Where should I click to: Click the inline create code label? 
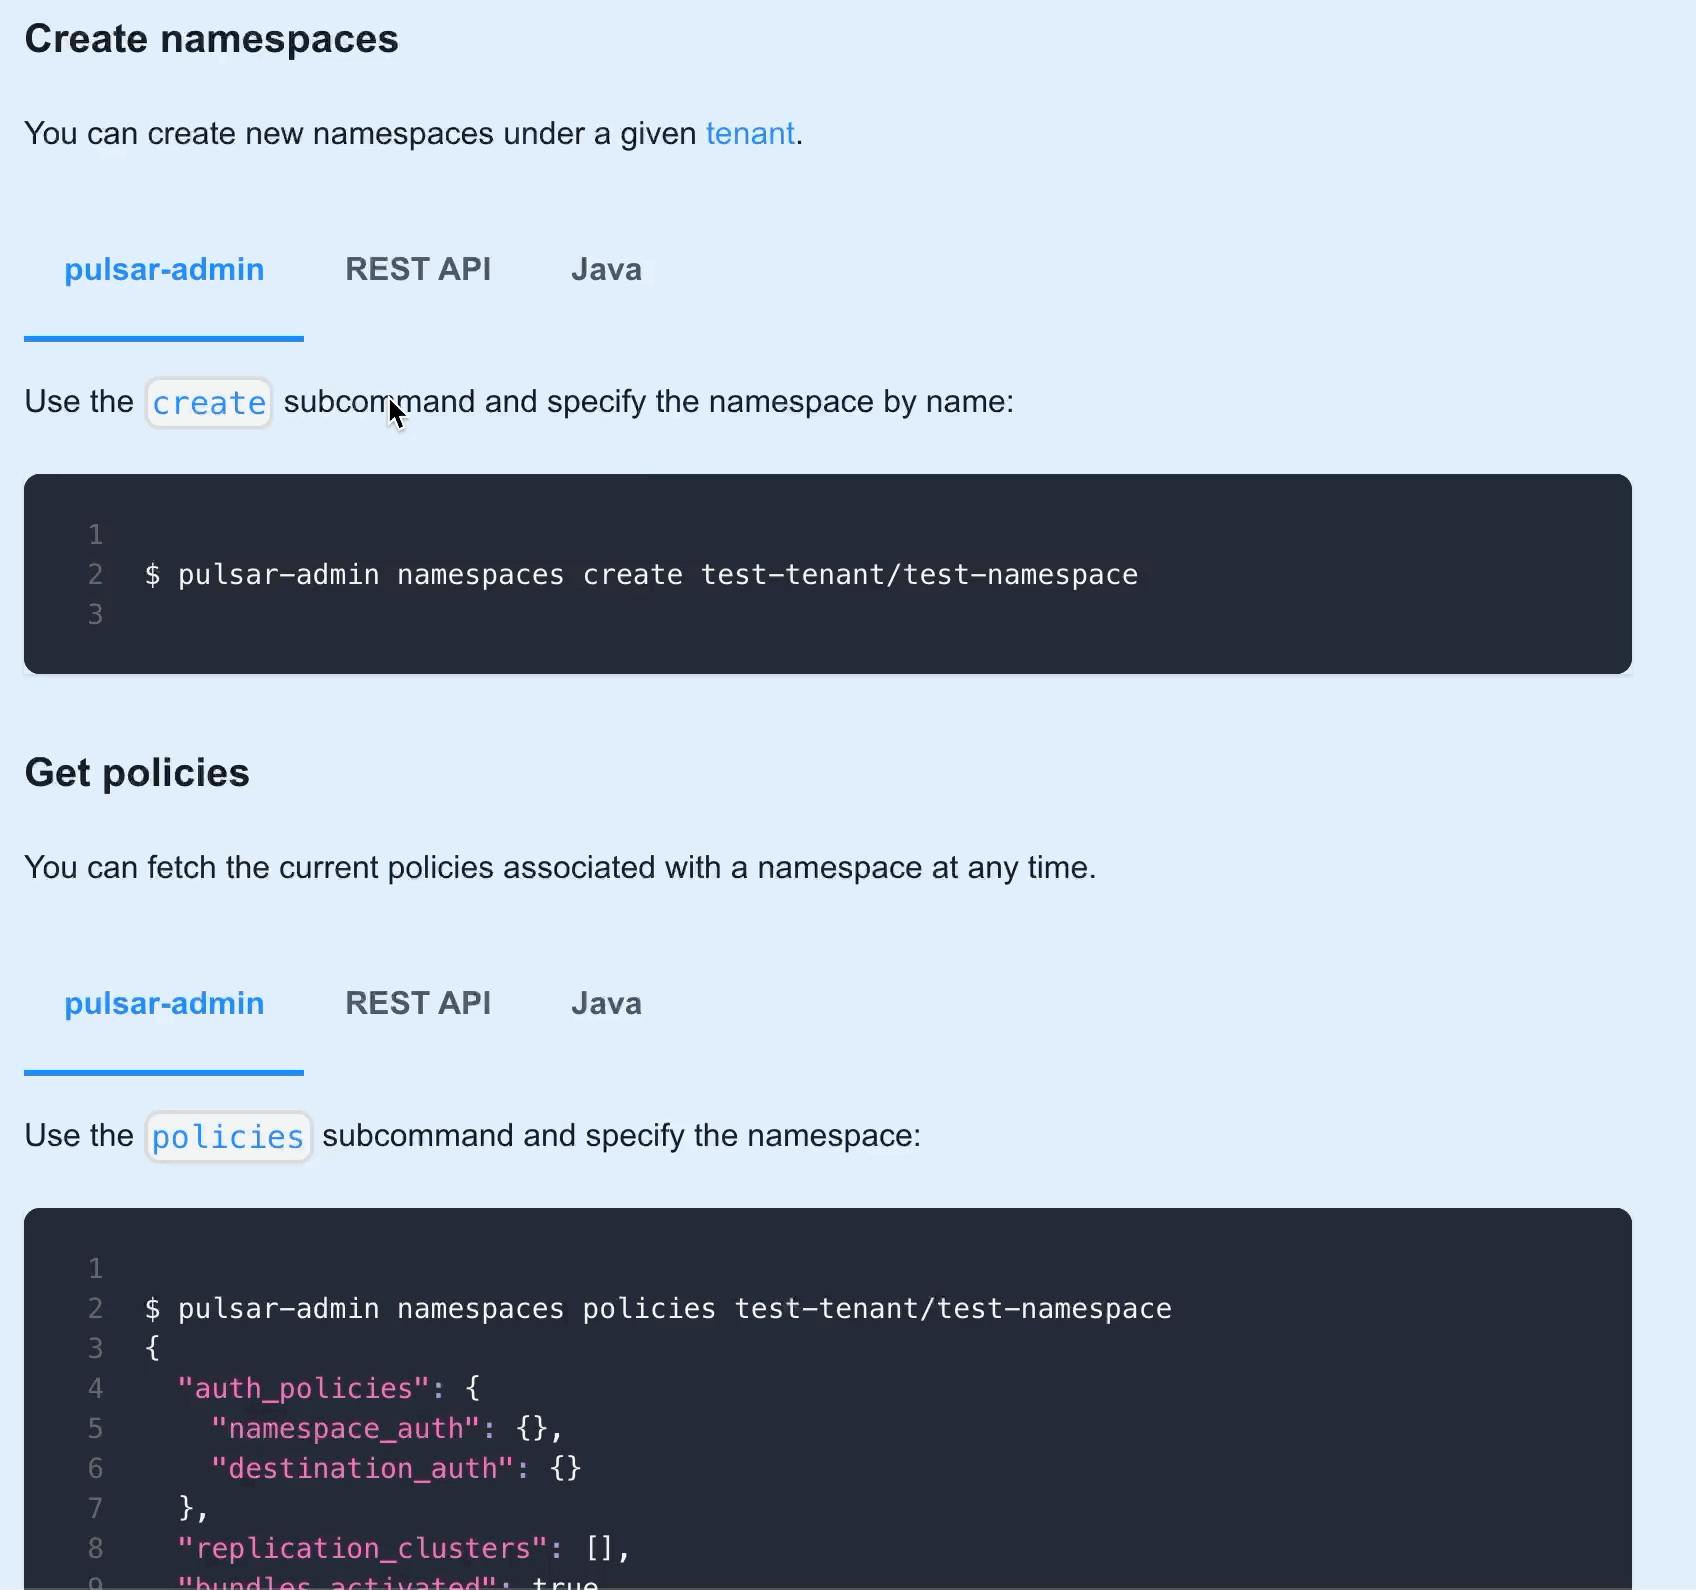pyautogui.click(x=209, y=403)
